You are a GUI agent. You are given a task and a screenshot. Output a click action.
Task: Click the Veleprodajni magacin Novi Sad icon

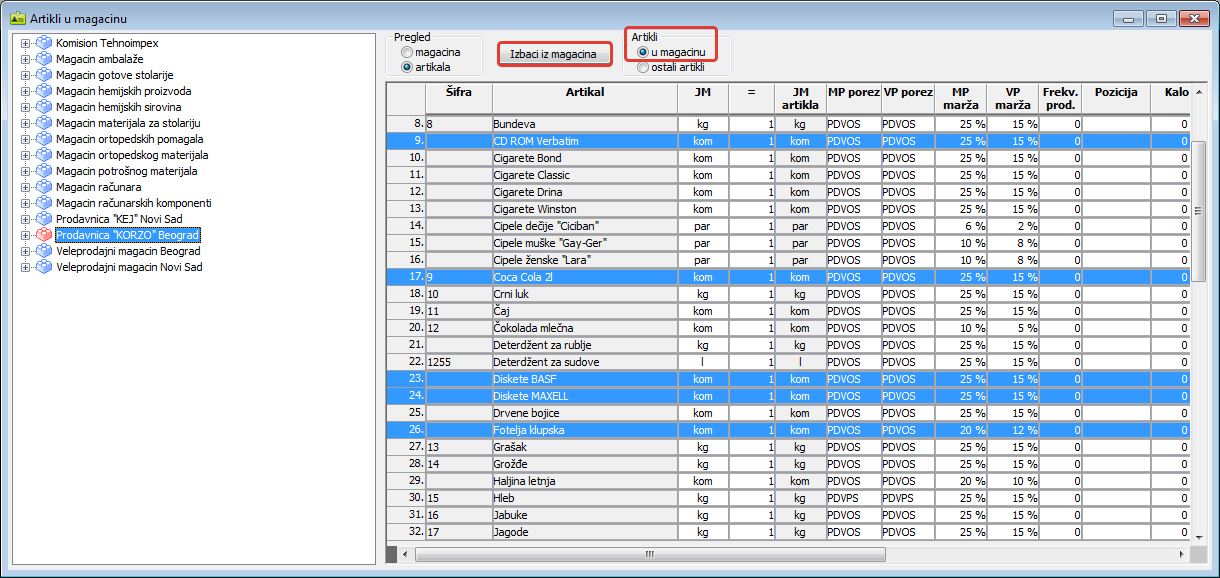43,267
